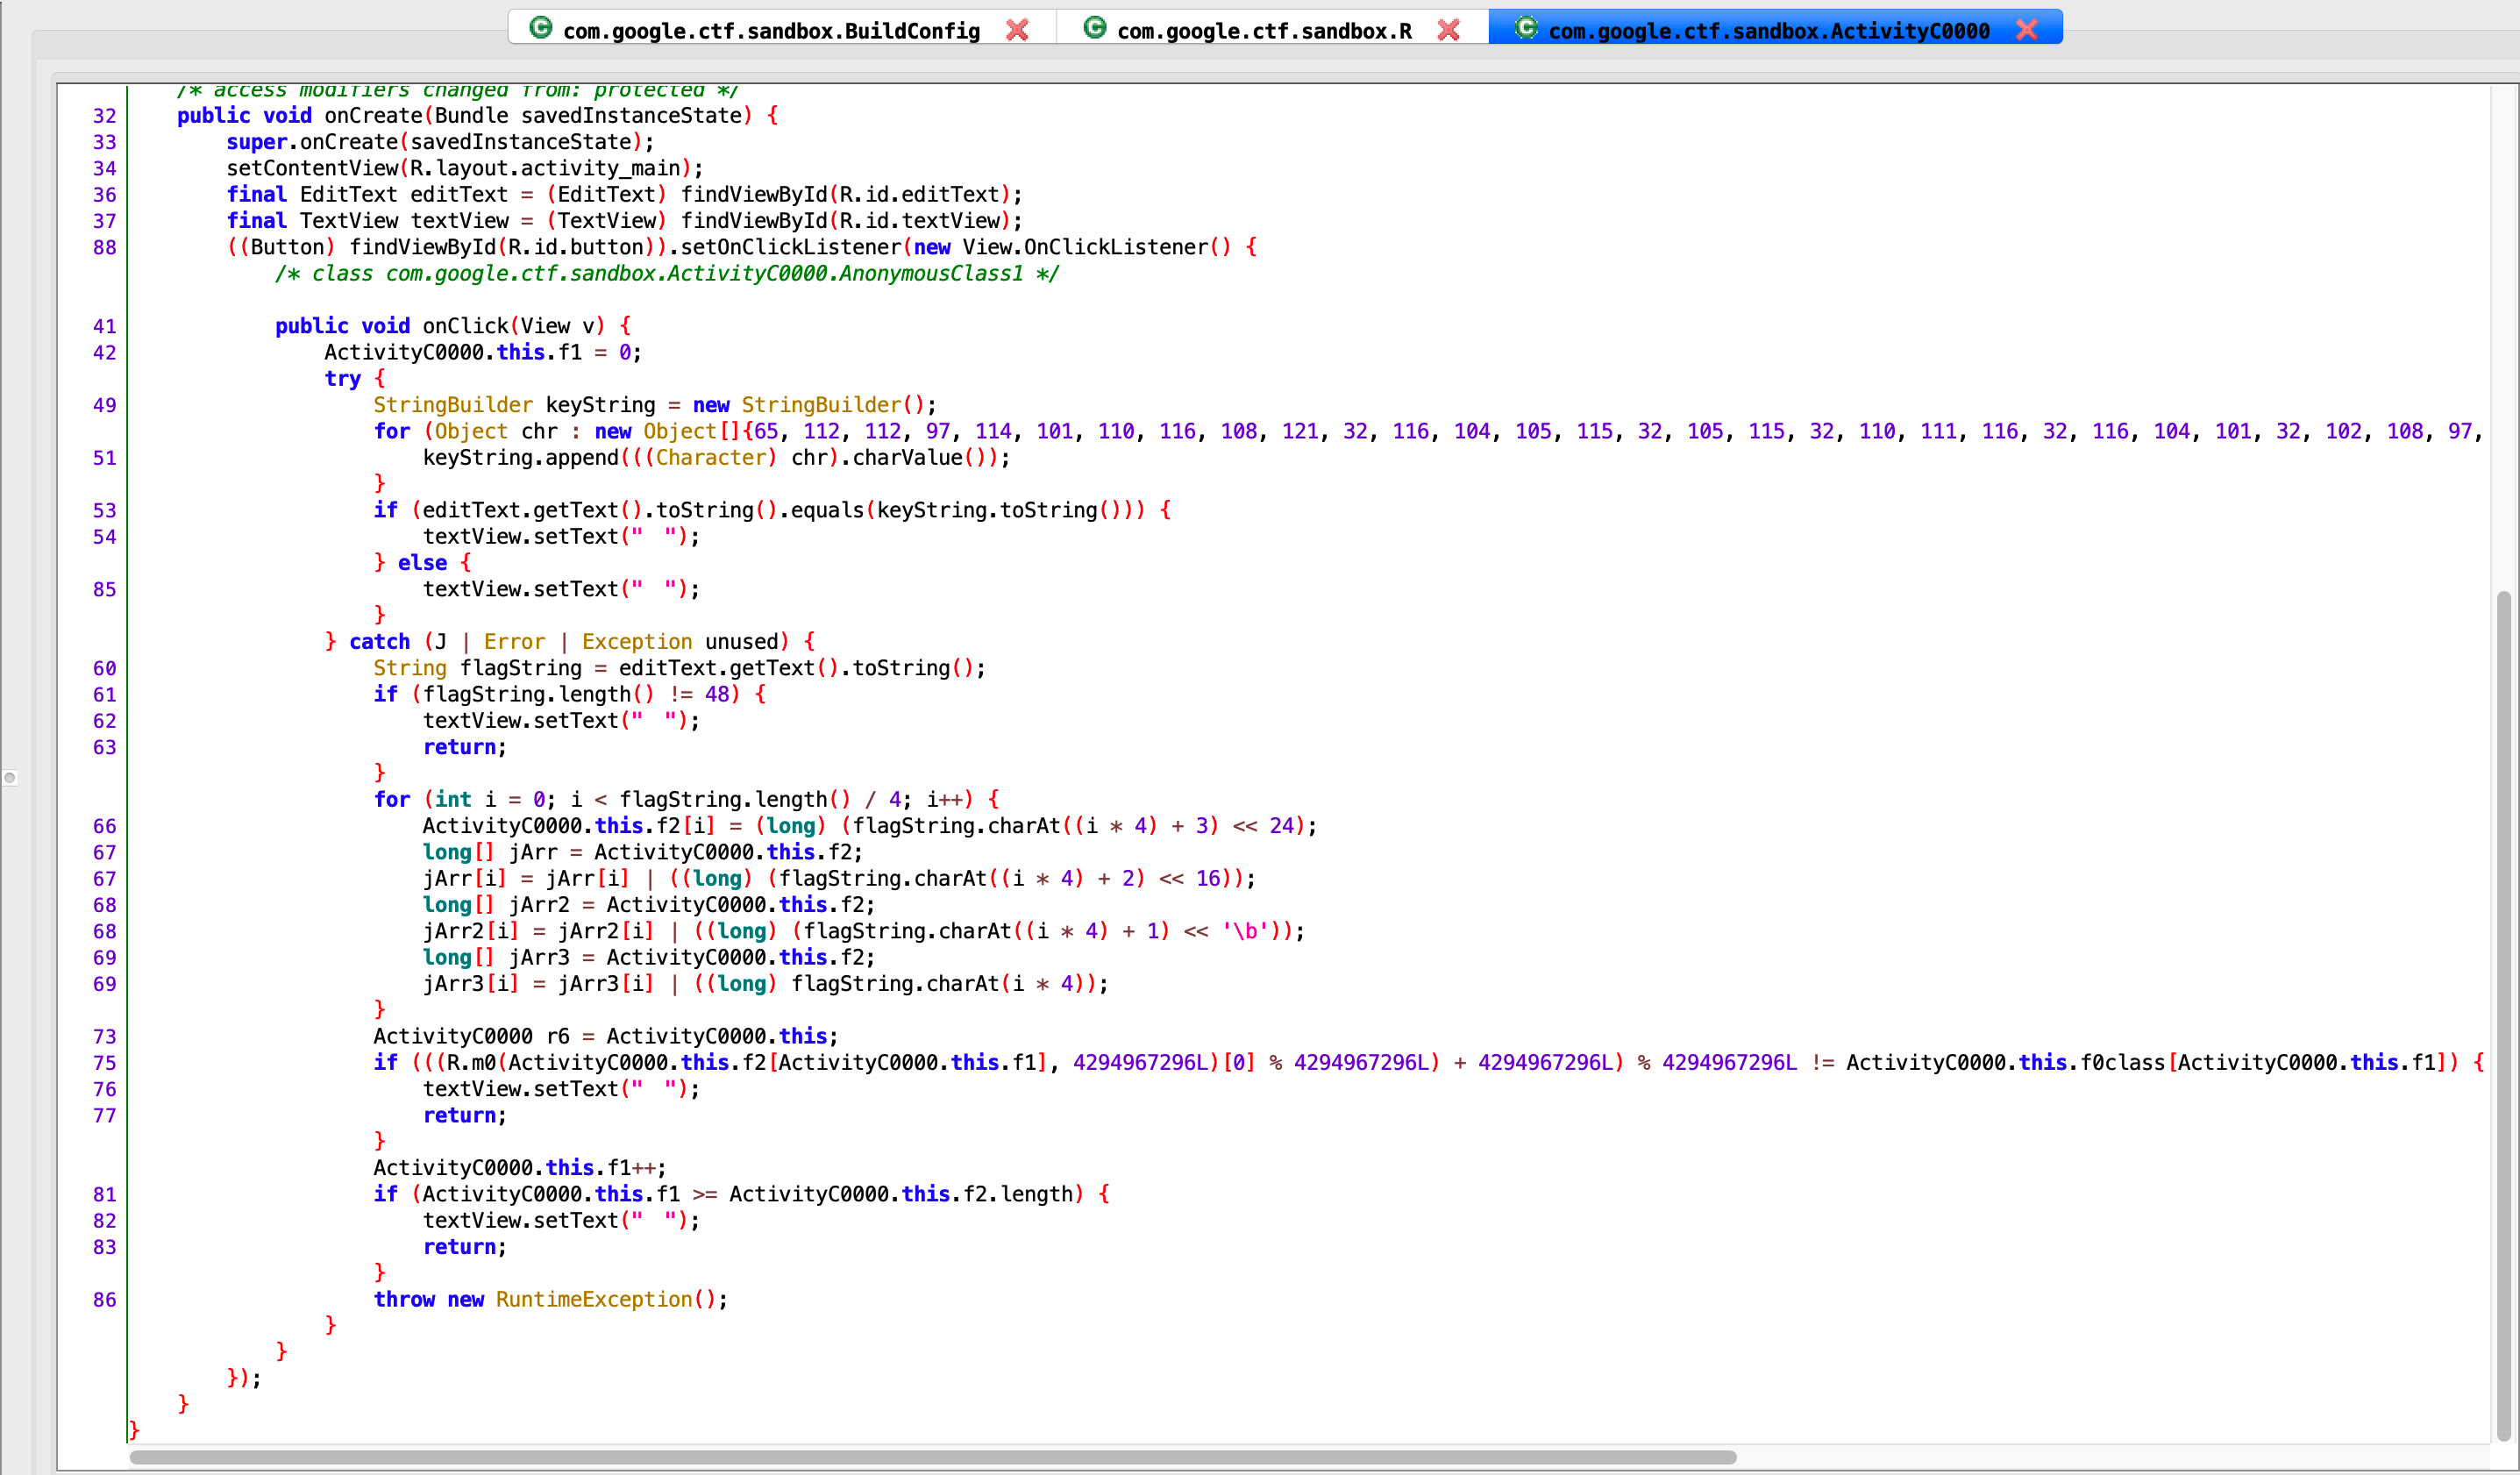Click the 'try' keyword

[343, 379]
